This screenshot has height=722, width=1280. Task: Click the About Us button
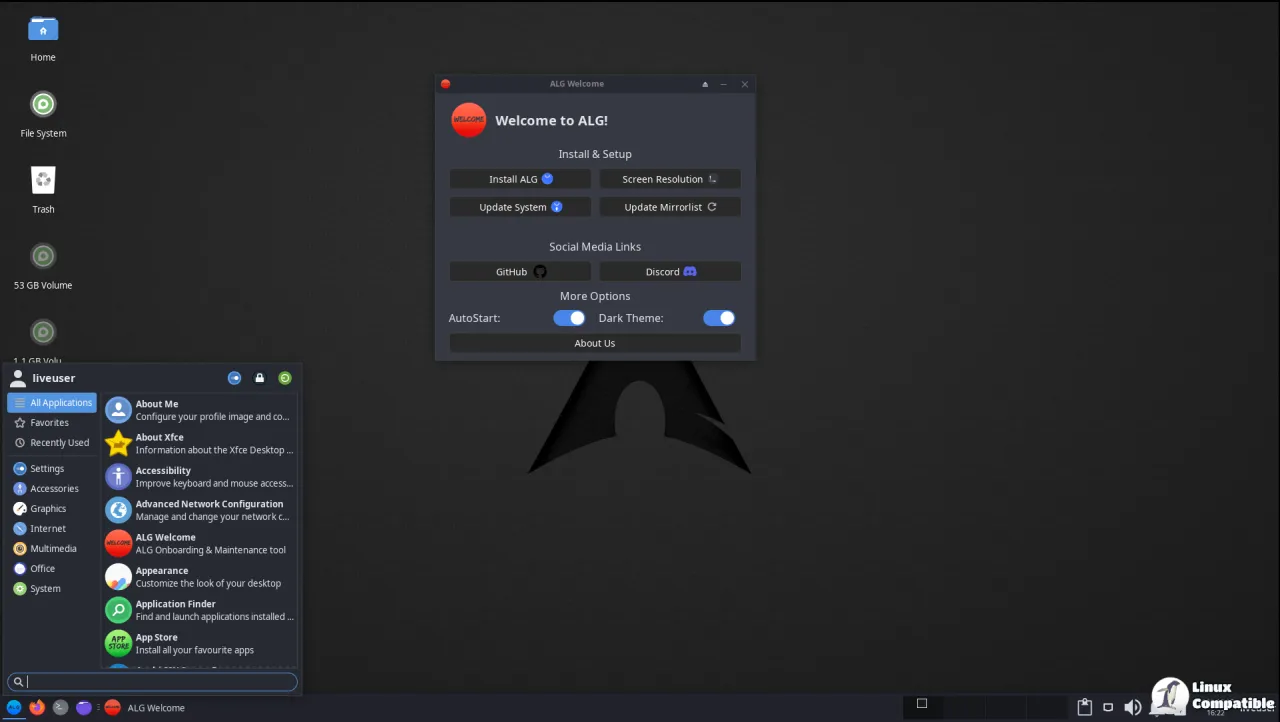[x=595, y=343]
